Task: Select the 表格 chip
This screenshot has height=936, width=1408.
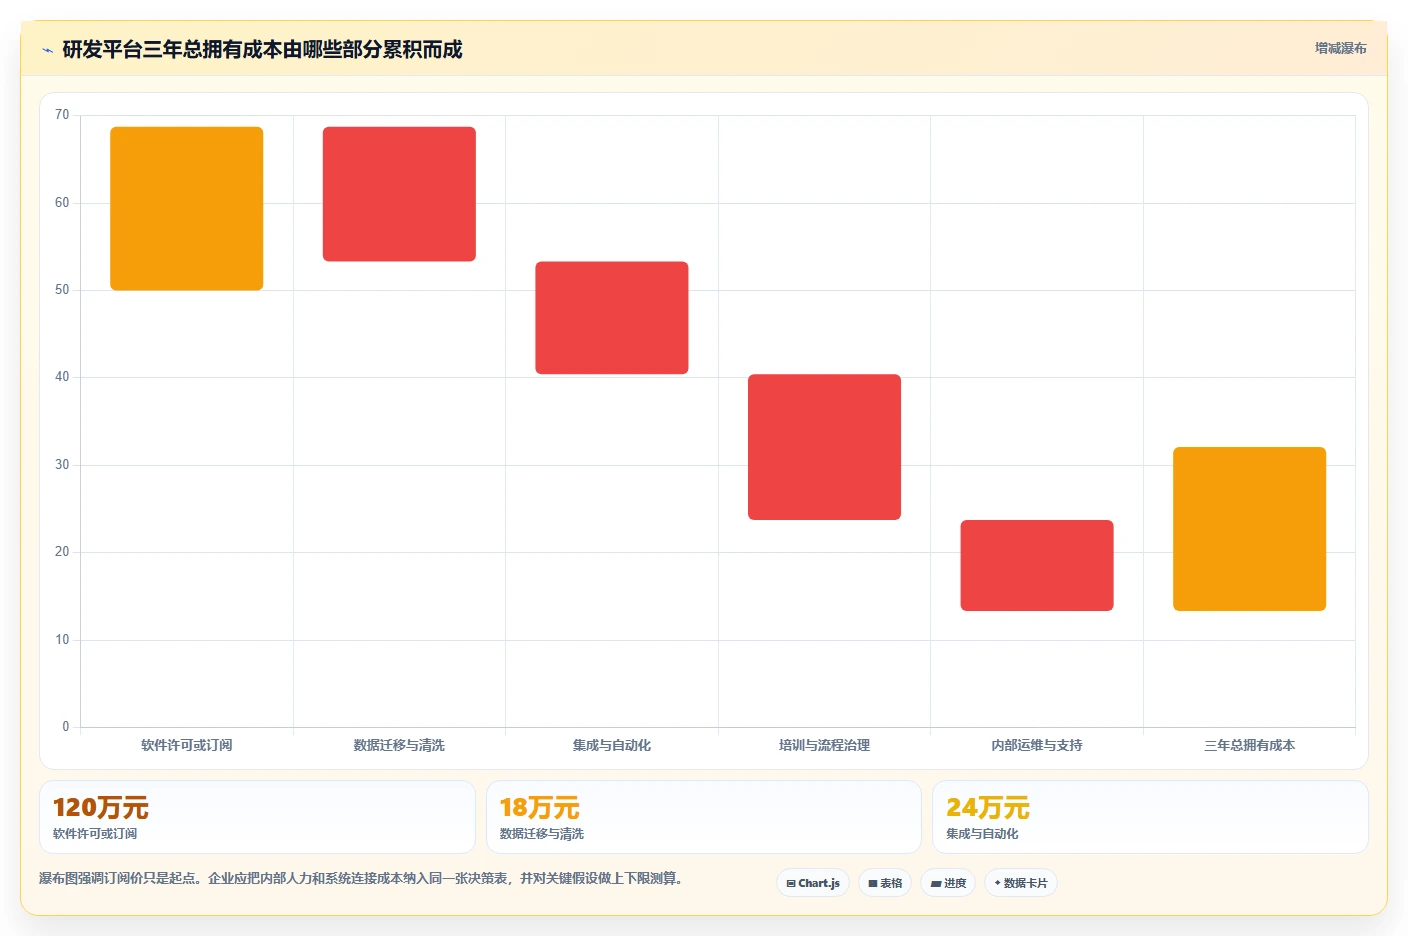Action: pos(885,883)
